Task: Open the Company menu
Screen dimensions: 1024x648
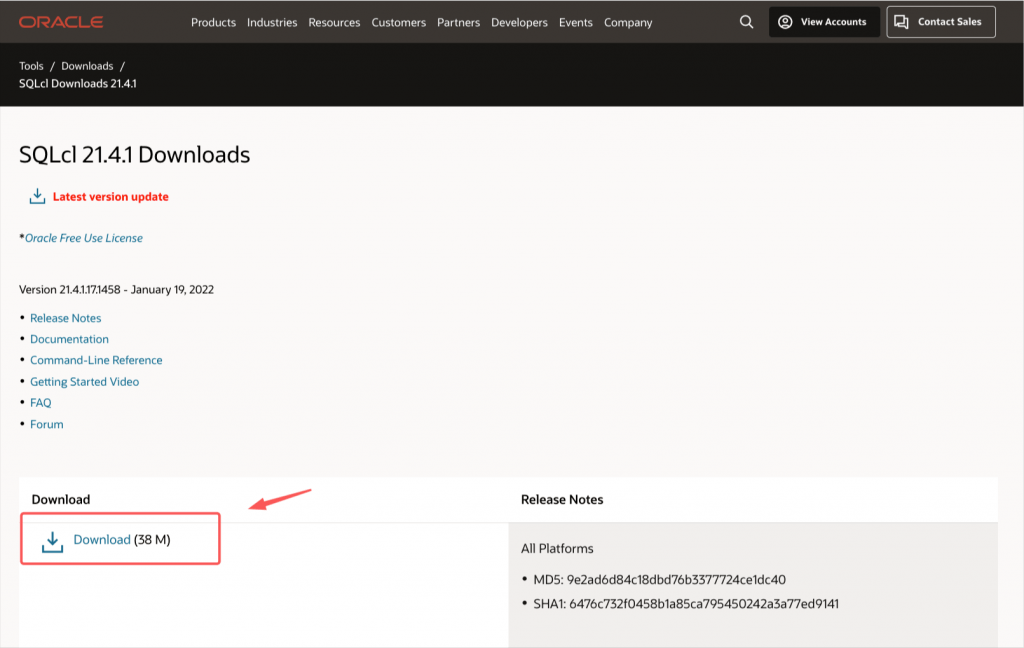Action: [628, 22]
